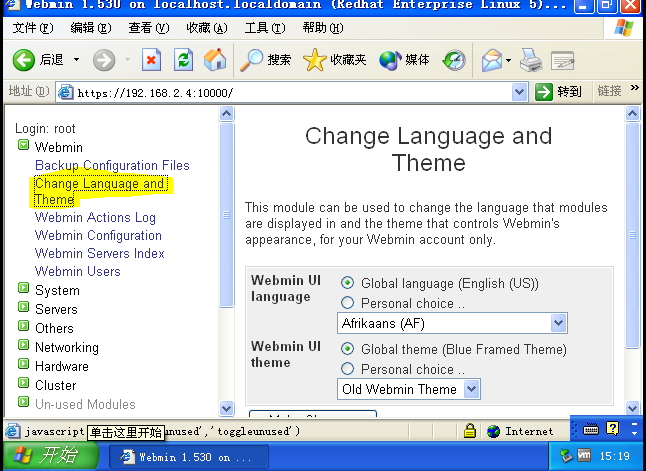Open the 查看(V) menu
Viewport: 646px width, 471px height.
pos(149,28)
